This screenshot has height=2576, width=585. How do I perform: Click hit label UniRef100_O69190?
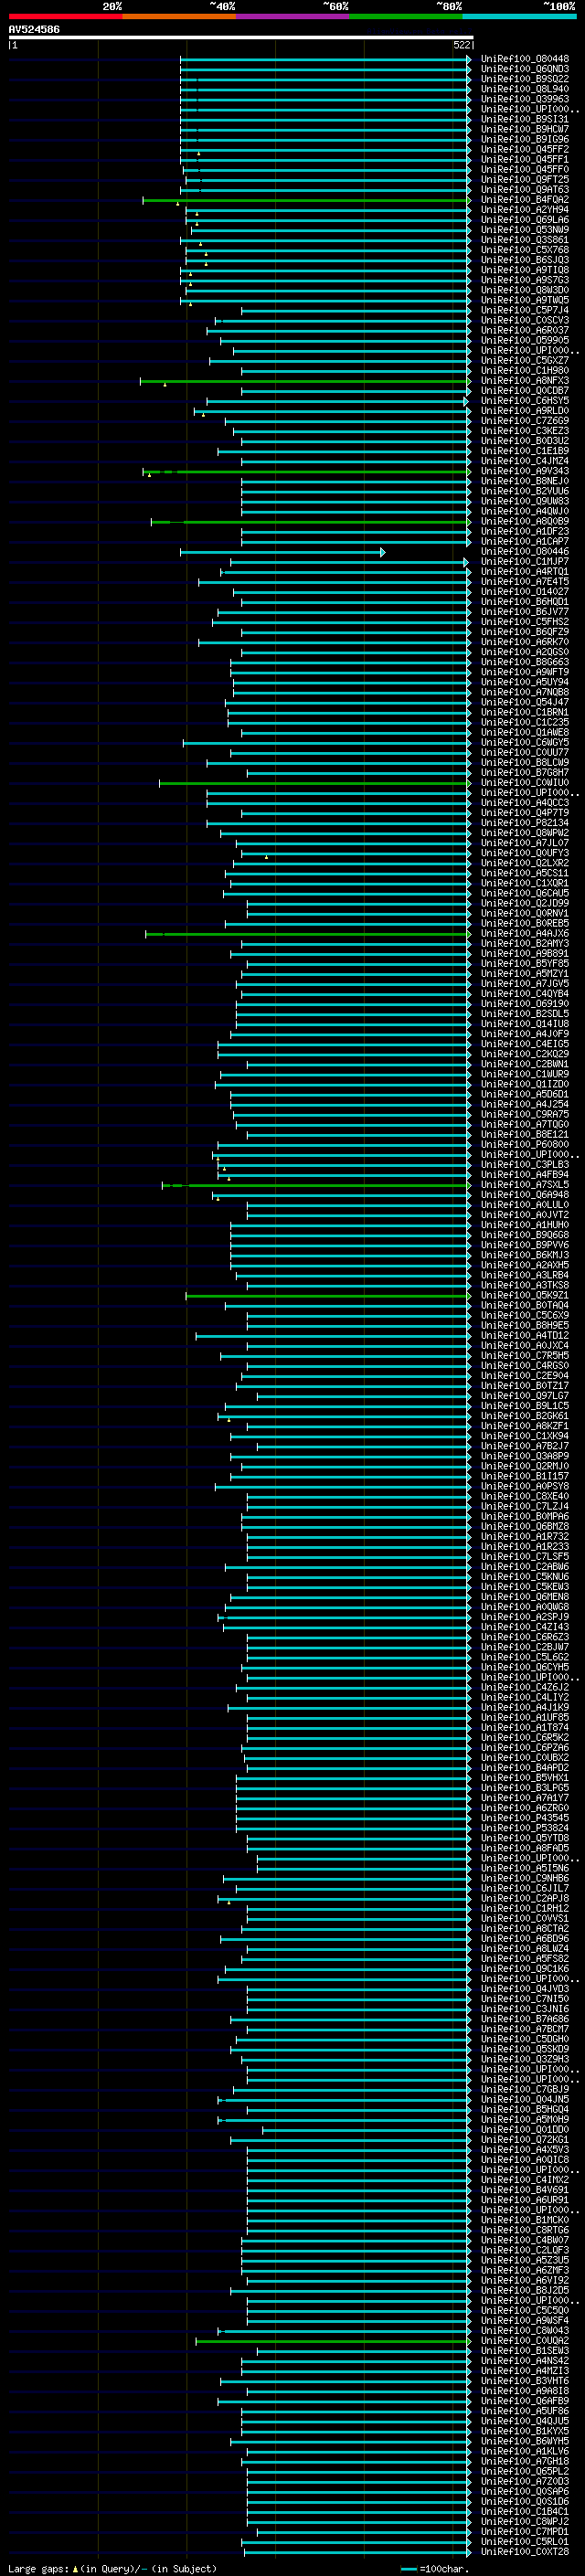[525, 1004]
